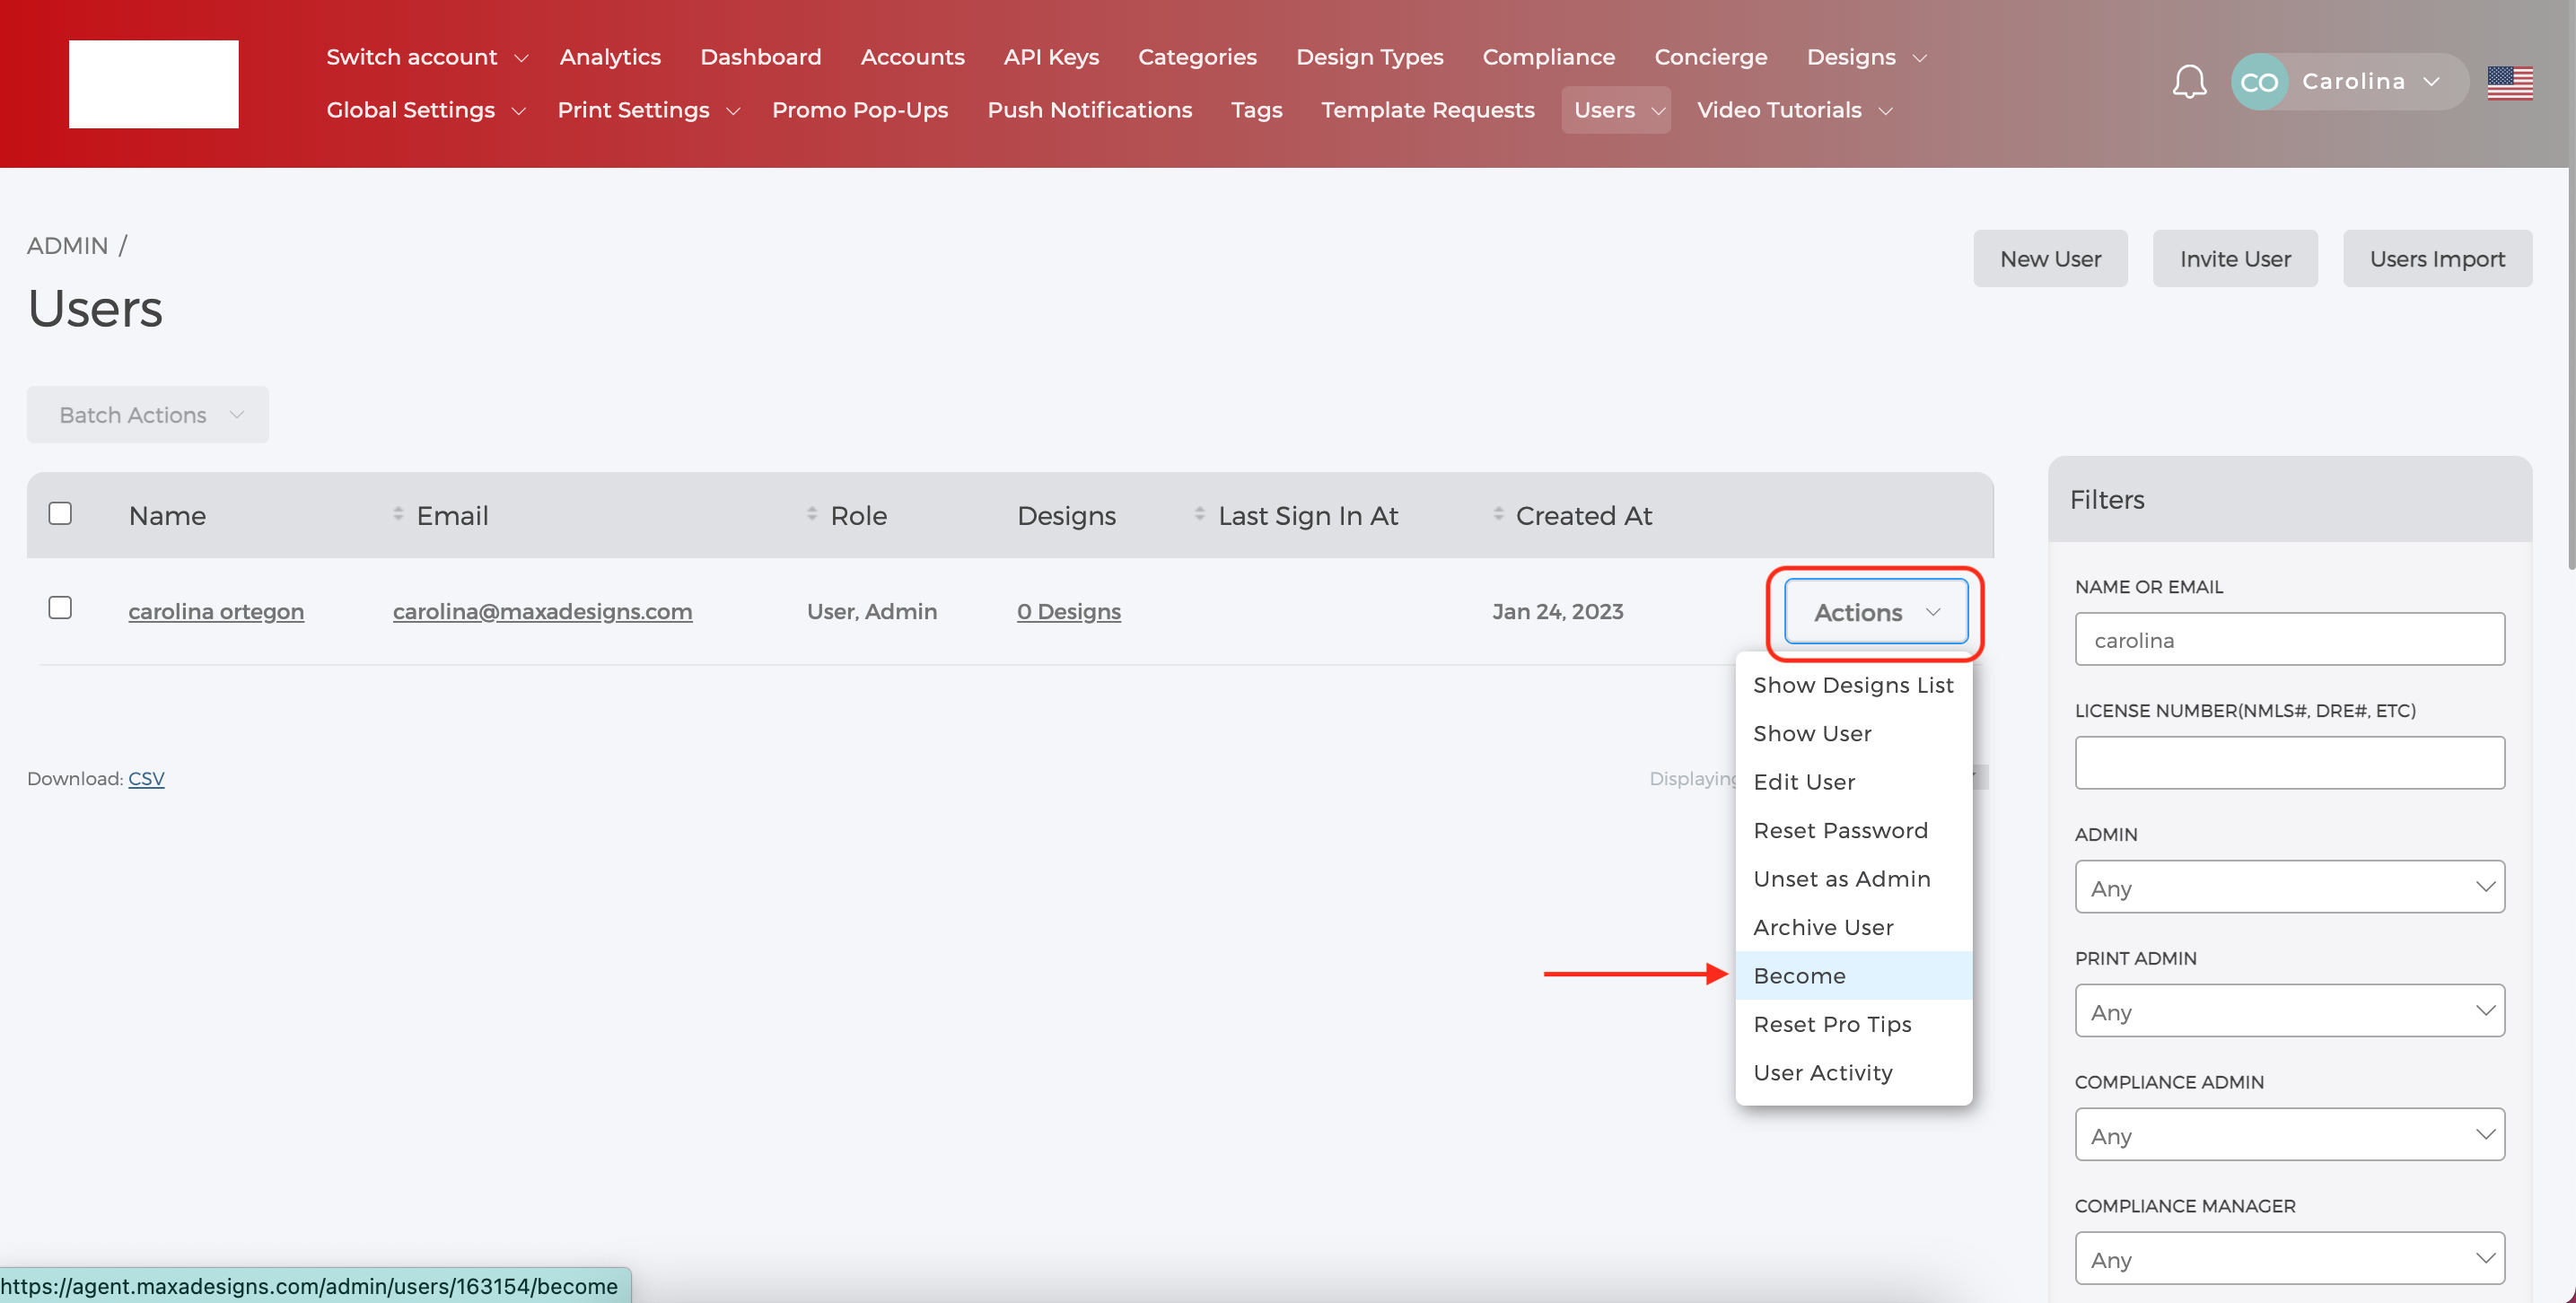2576x1303 pixels.
Task: Open API Keys nav item
Action: pyautogui.click(x=1051, y=57)
